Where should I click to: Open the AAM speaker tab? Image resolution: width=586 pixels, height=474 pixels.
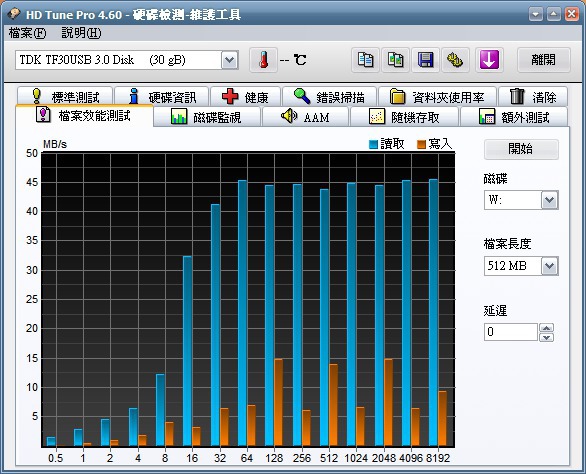click(305, 117)
